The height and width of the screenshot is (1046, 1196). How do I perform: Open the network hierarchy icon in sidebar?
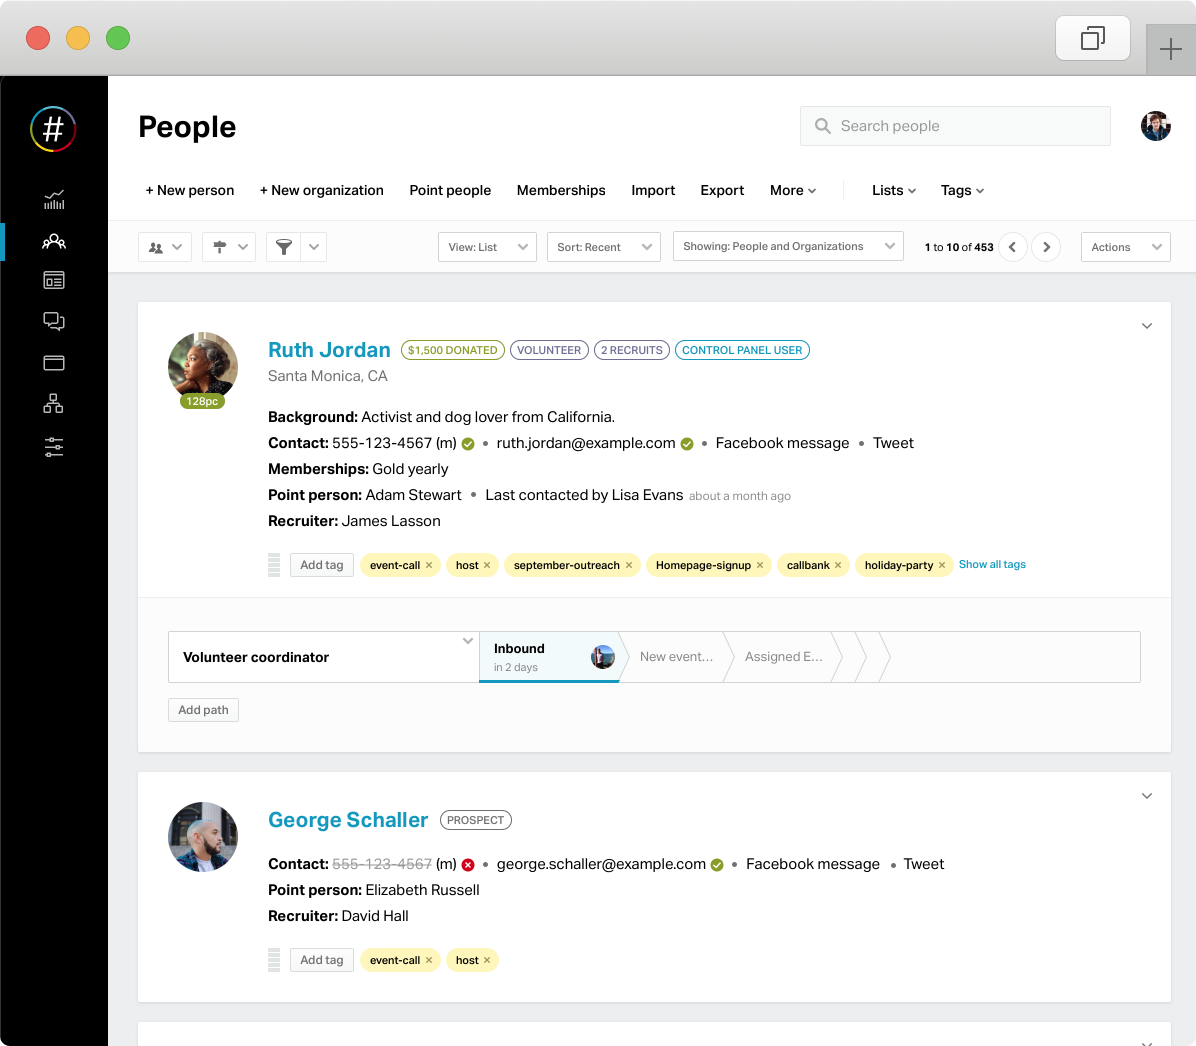click(54, 404)
